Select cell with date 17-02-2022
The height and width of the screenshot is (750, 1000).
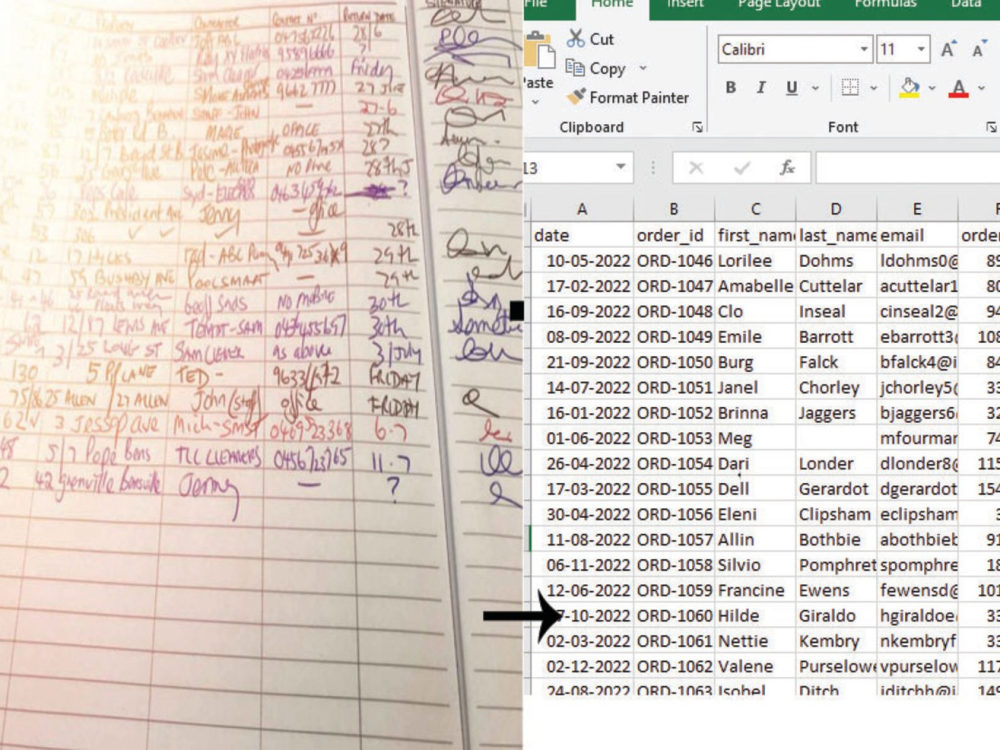(582, 286)
